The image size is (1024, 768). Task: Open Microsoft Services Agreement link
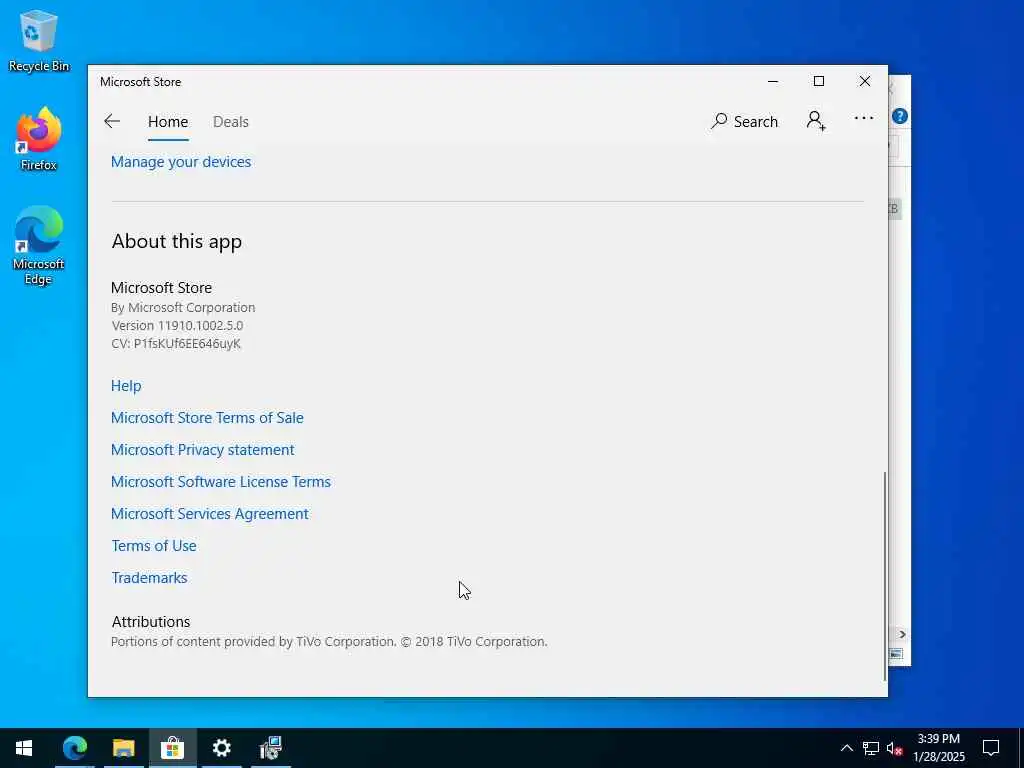pyautogui.click(x=210, y=514)
